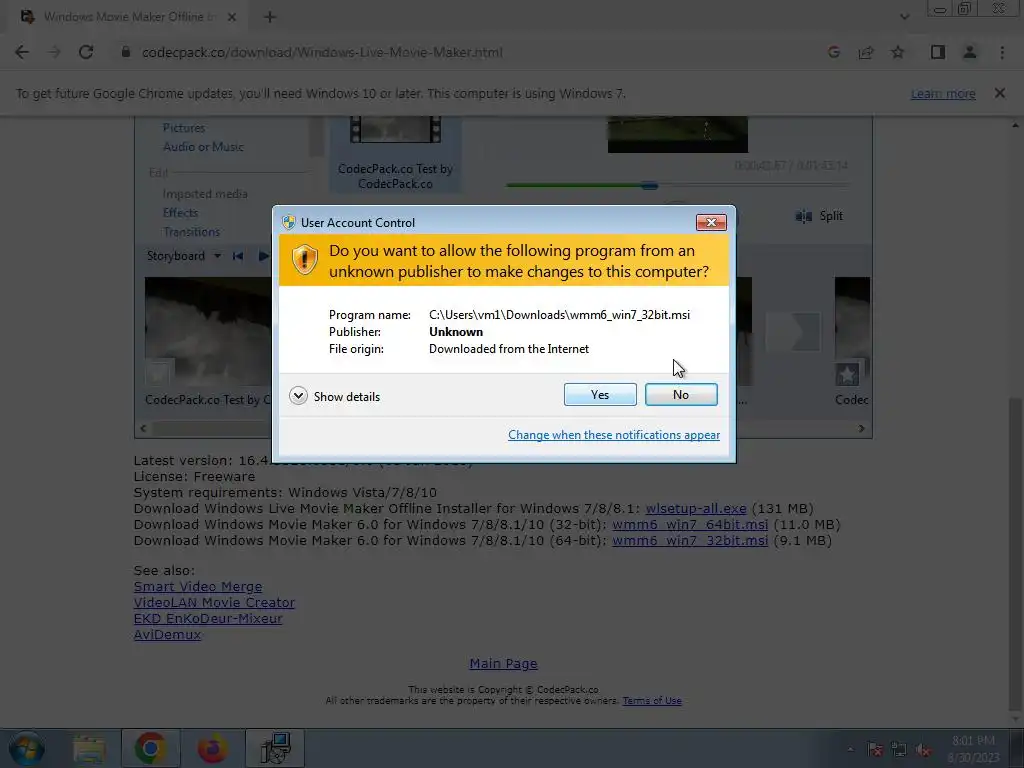The height and width of the screenshot is (768, 1024).
Task: Click the Google icon in Chrome toolbar
Action: coord(834,52)
